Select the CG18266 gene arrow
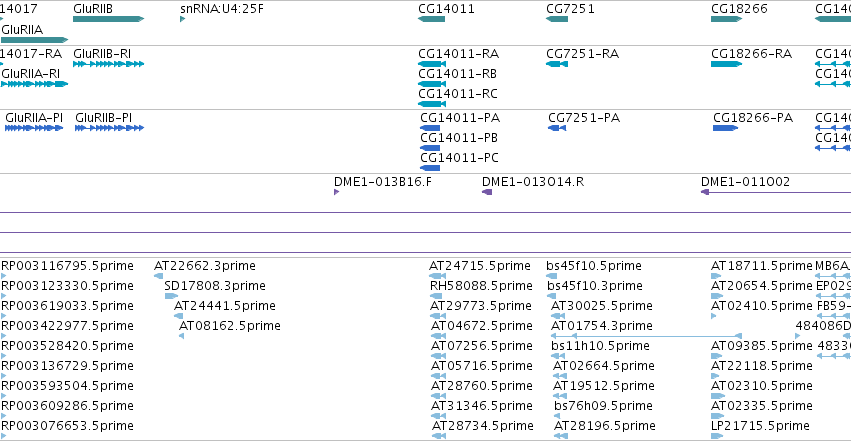The width and height of the screenshot is (851, 441). pyautogui.click(x=726, y=19)
